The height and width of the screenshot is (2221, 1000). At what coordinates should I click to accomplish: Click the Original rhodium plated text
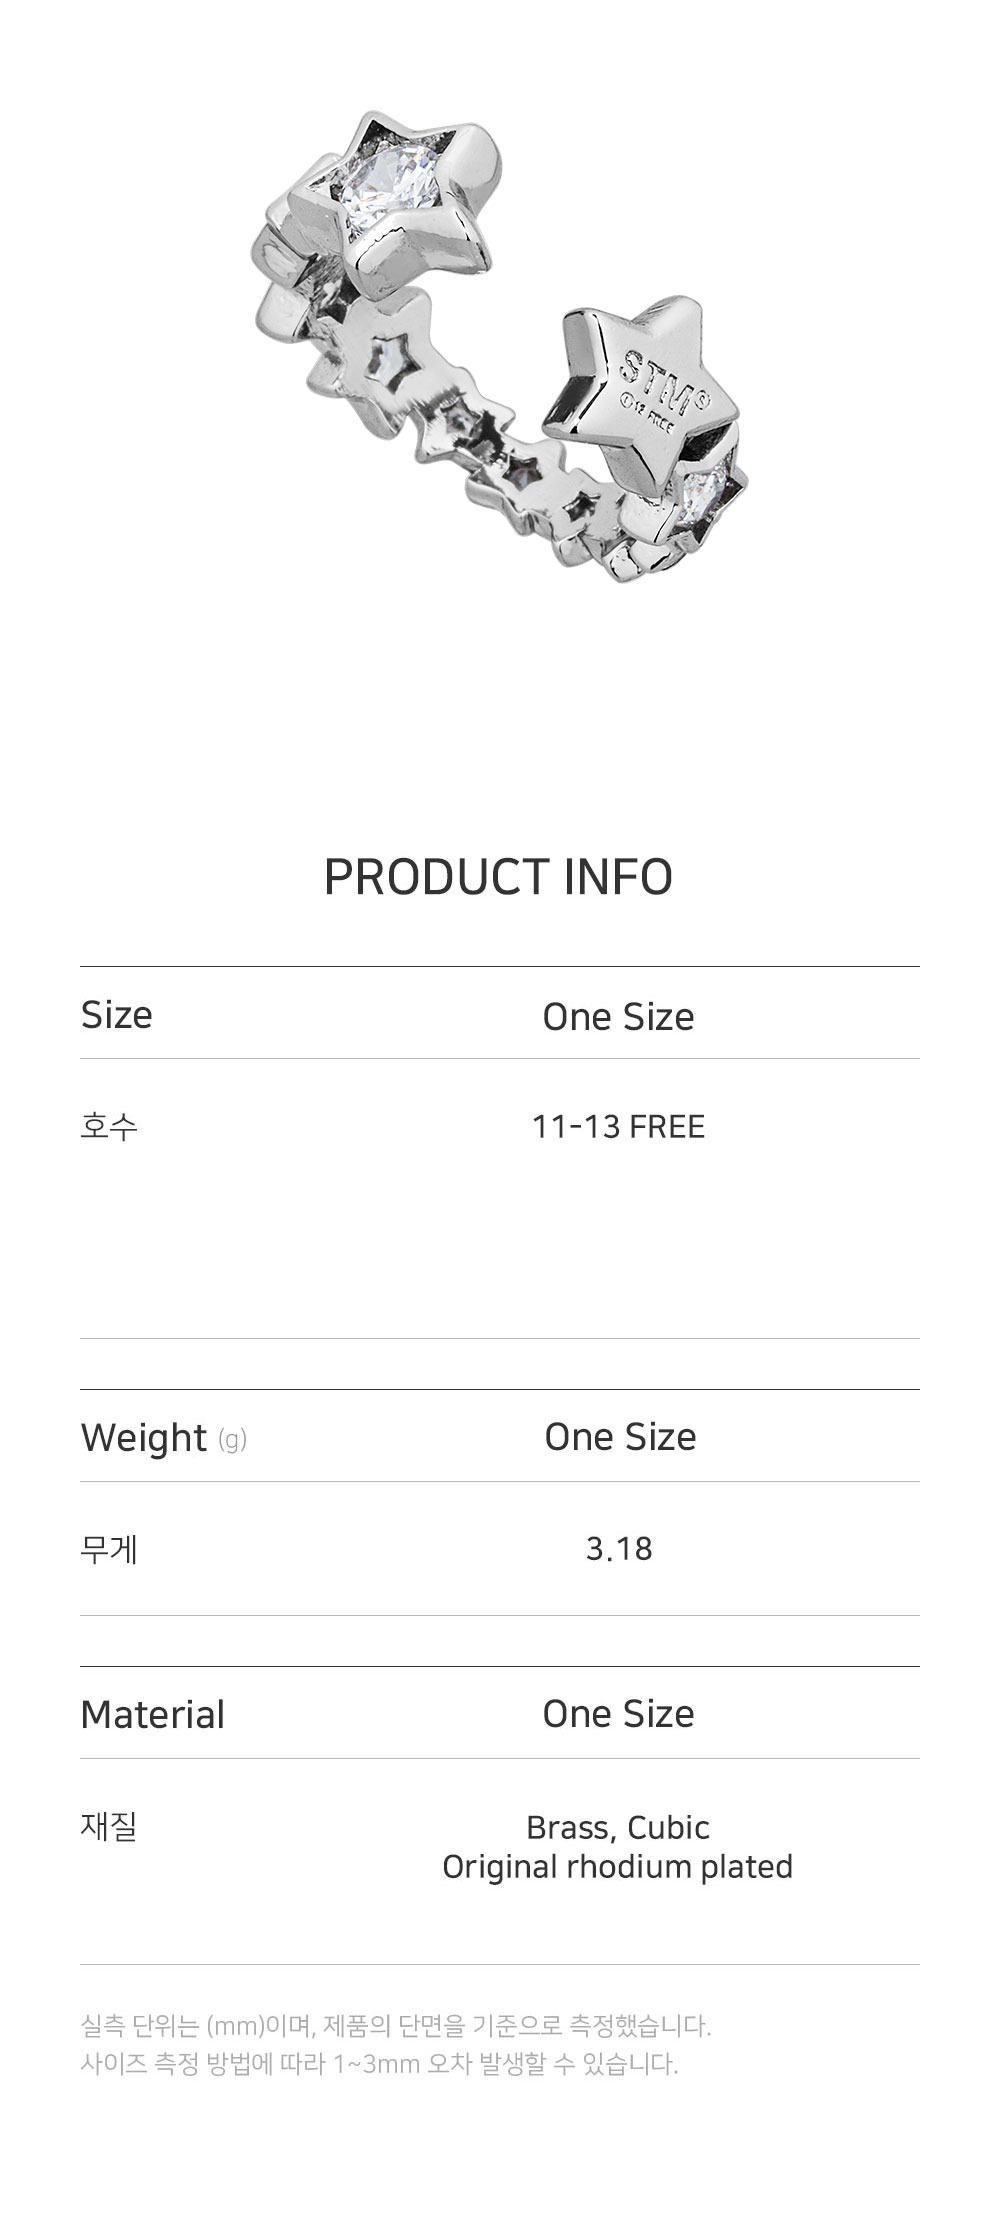617,1866
